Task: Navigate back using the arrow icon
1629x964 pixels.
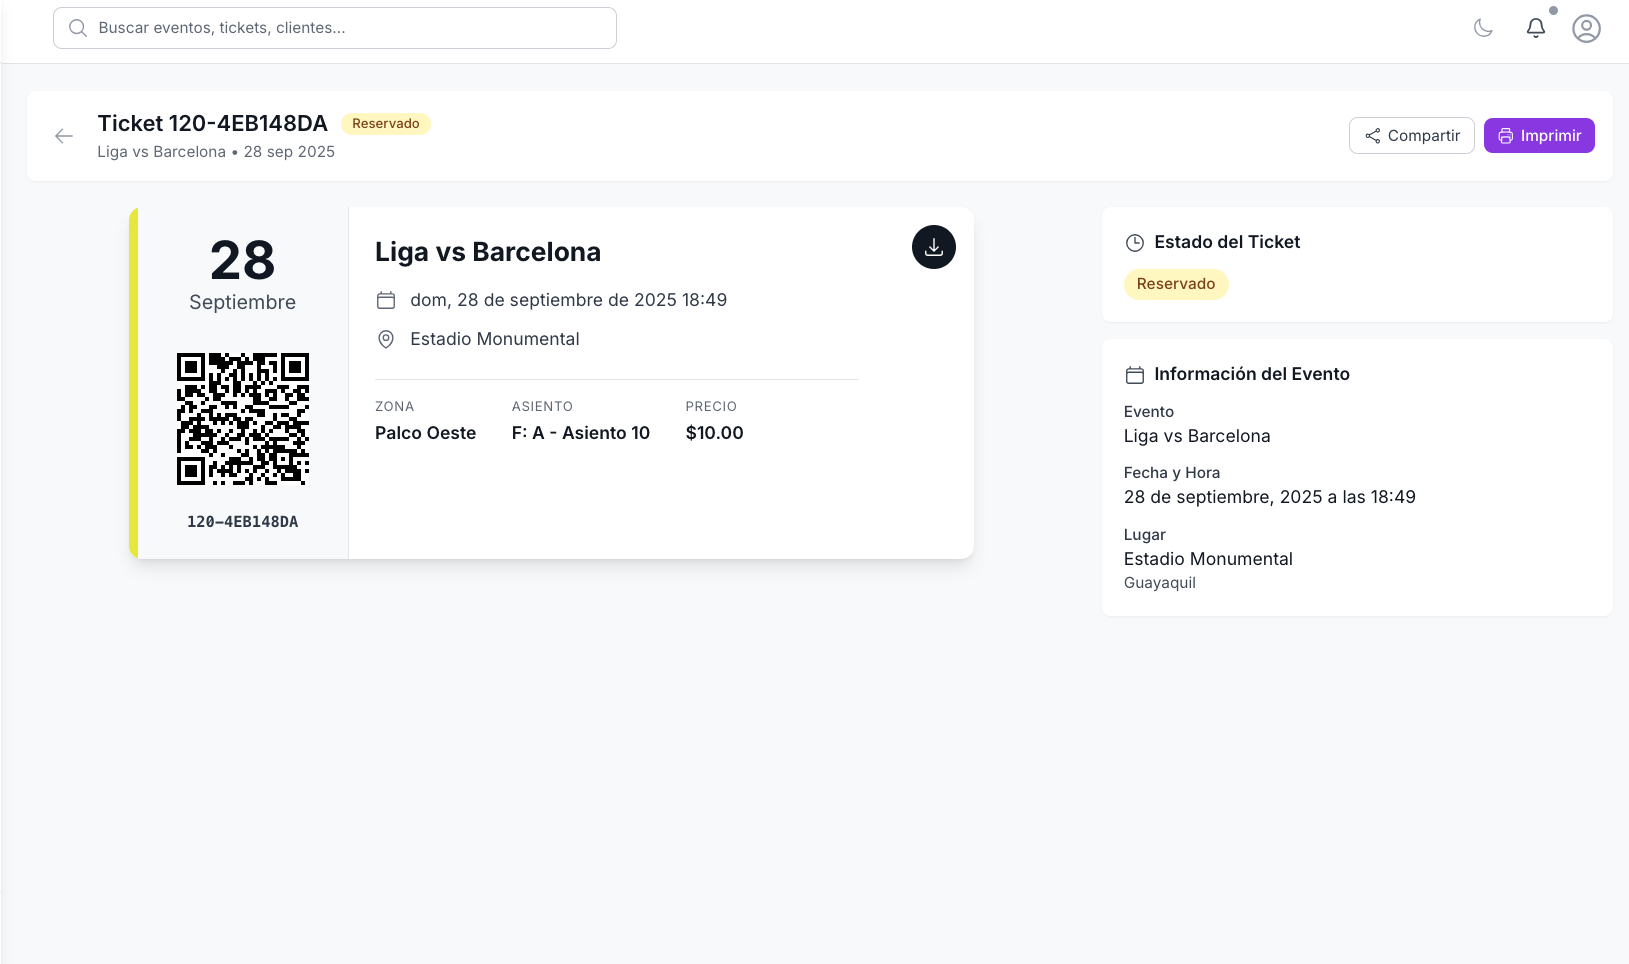Action: pos(64,135)
